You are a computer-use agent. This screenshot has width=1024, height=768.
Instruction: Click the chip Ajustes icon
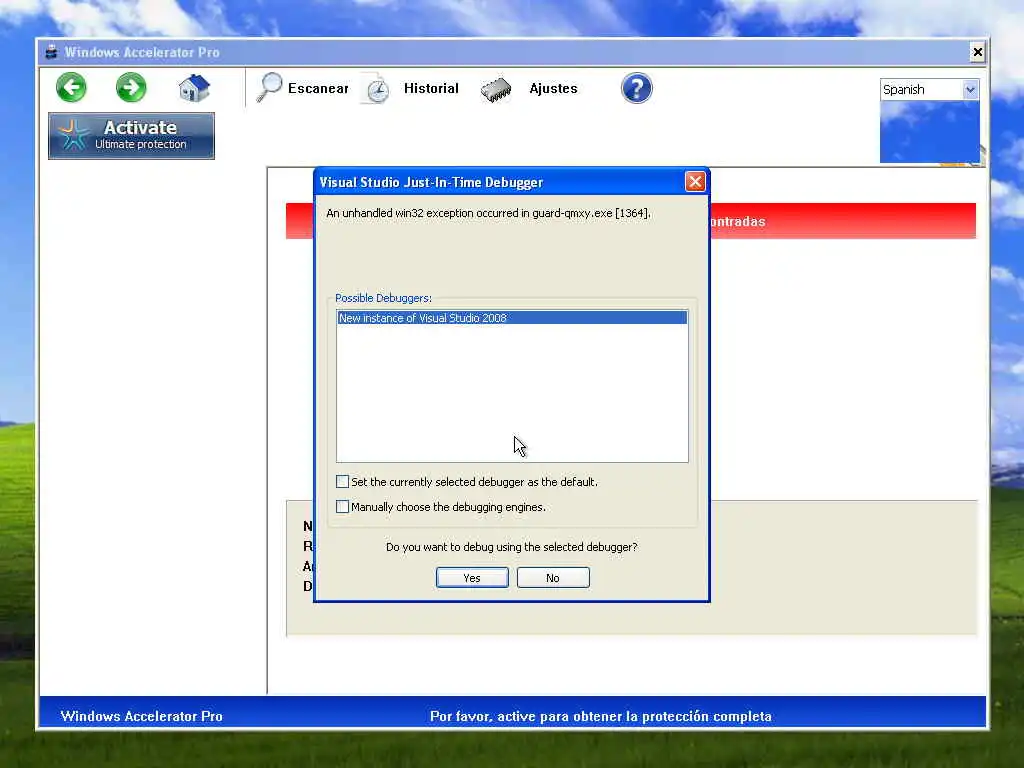[x=496, y=90]
